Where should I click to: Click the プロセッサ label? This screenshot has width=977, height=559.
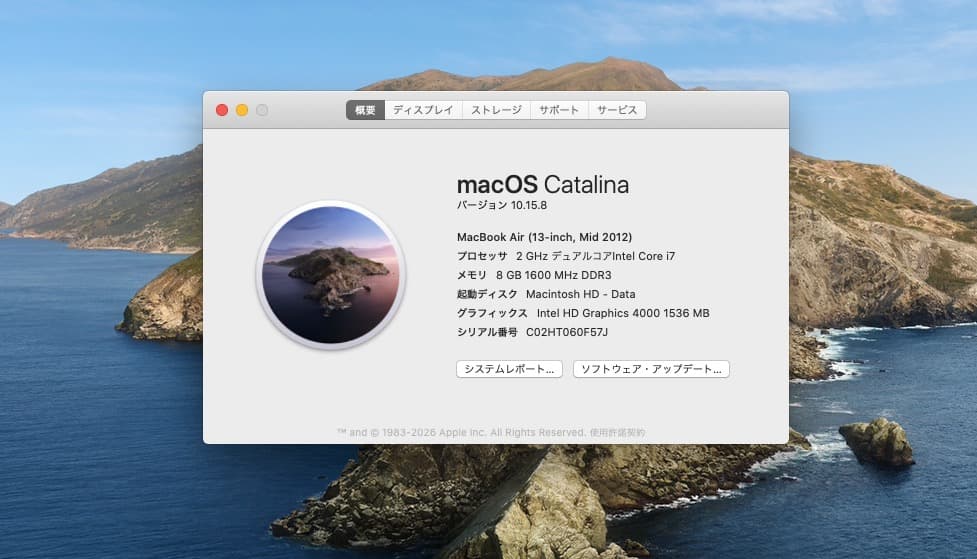point(482,256)
